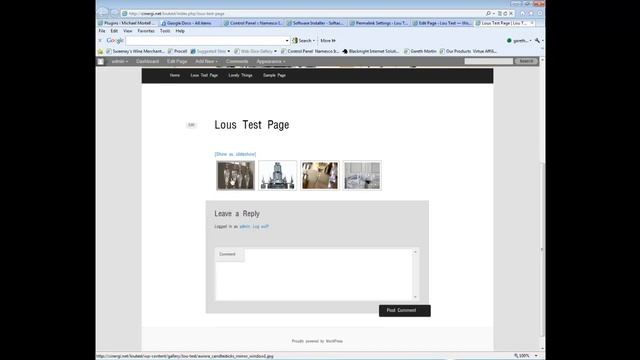The width and height of the screenshot is (640, 360).
Task: Expand the Google toolbar search history dropdown
Action: pos(287,40)
